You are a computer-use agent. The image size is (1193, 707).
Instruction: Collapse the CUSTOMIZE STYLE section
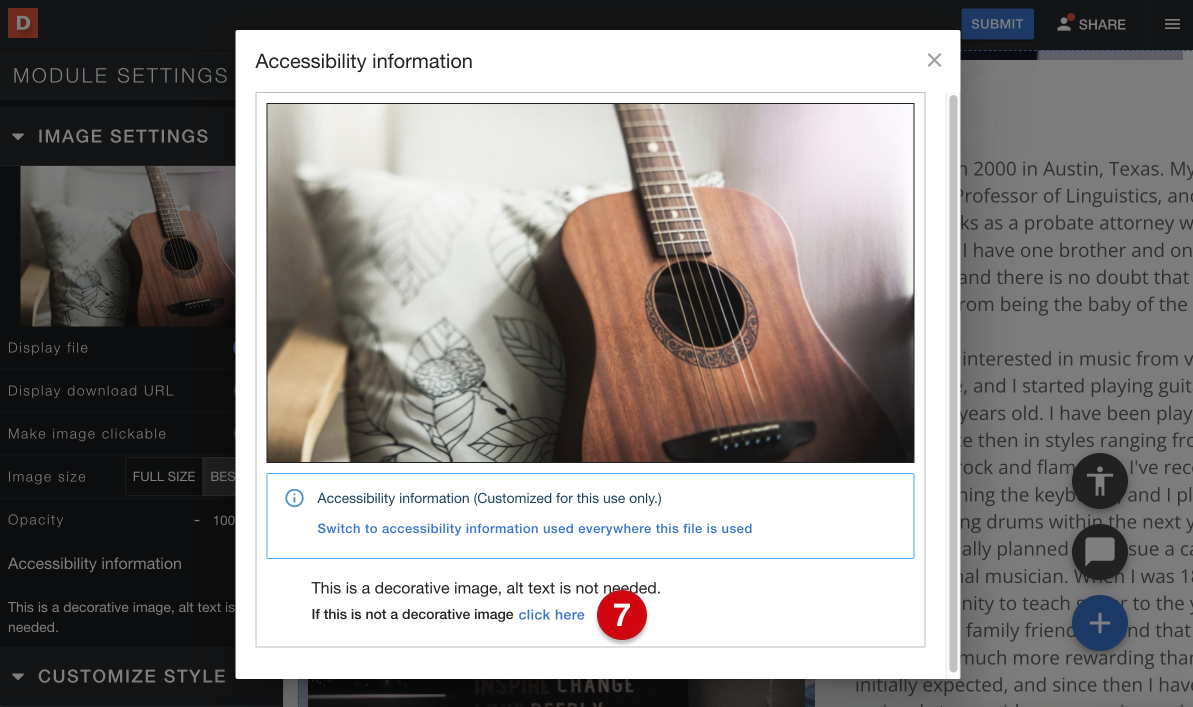click(x=18, y=676)
